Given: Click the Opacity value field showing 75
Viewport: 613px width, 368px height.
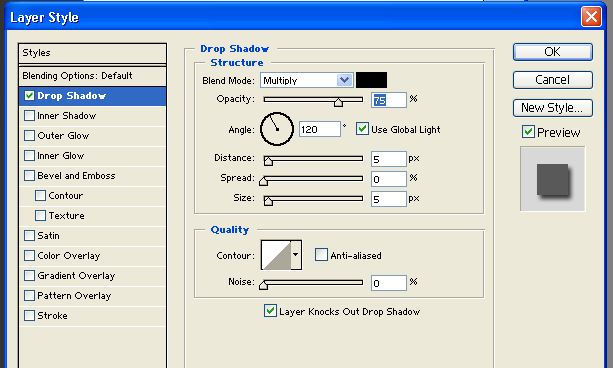Looking at the screenshot, I should tap(389, 100).
